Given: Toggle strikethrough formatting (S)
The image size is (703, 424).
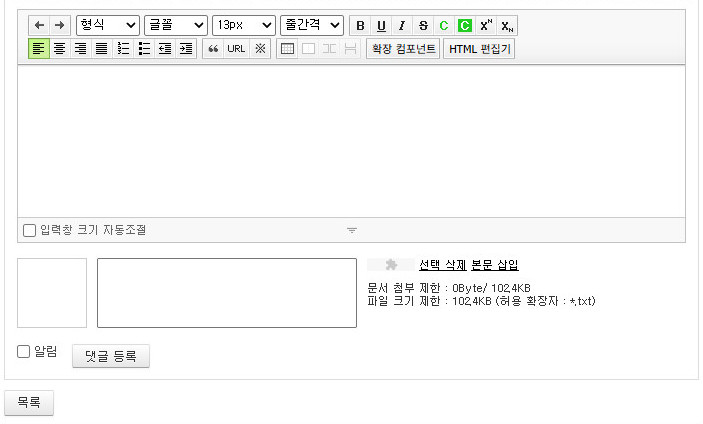Looking at the screenshot, I should click(423, 26).
